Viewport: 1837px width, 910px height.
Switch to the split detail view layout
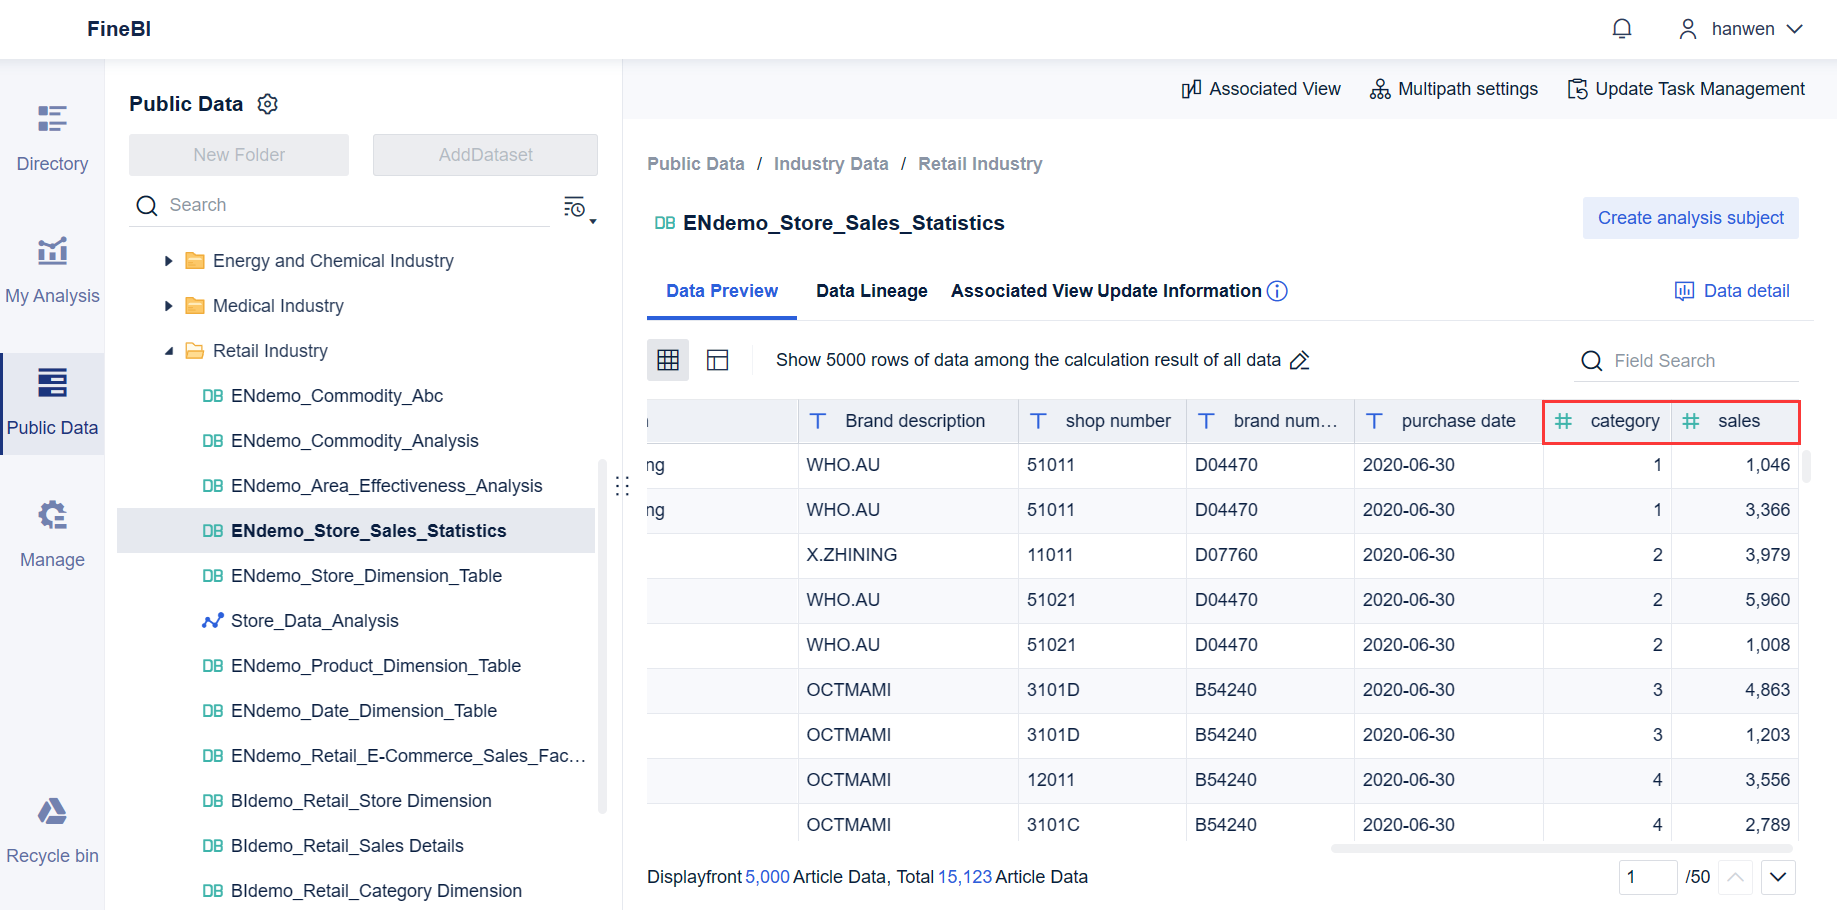click(718, 359)
